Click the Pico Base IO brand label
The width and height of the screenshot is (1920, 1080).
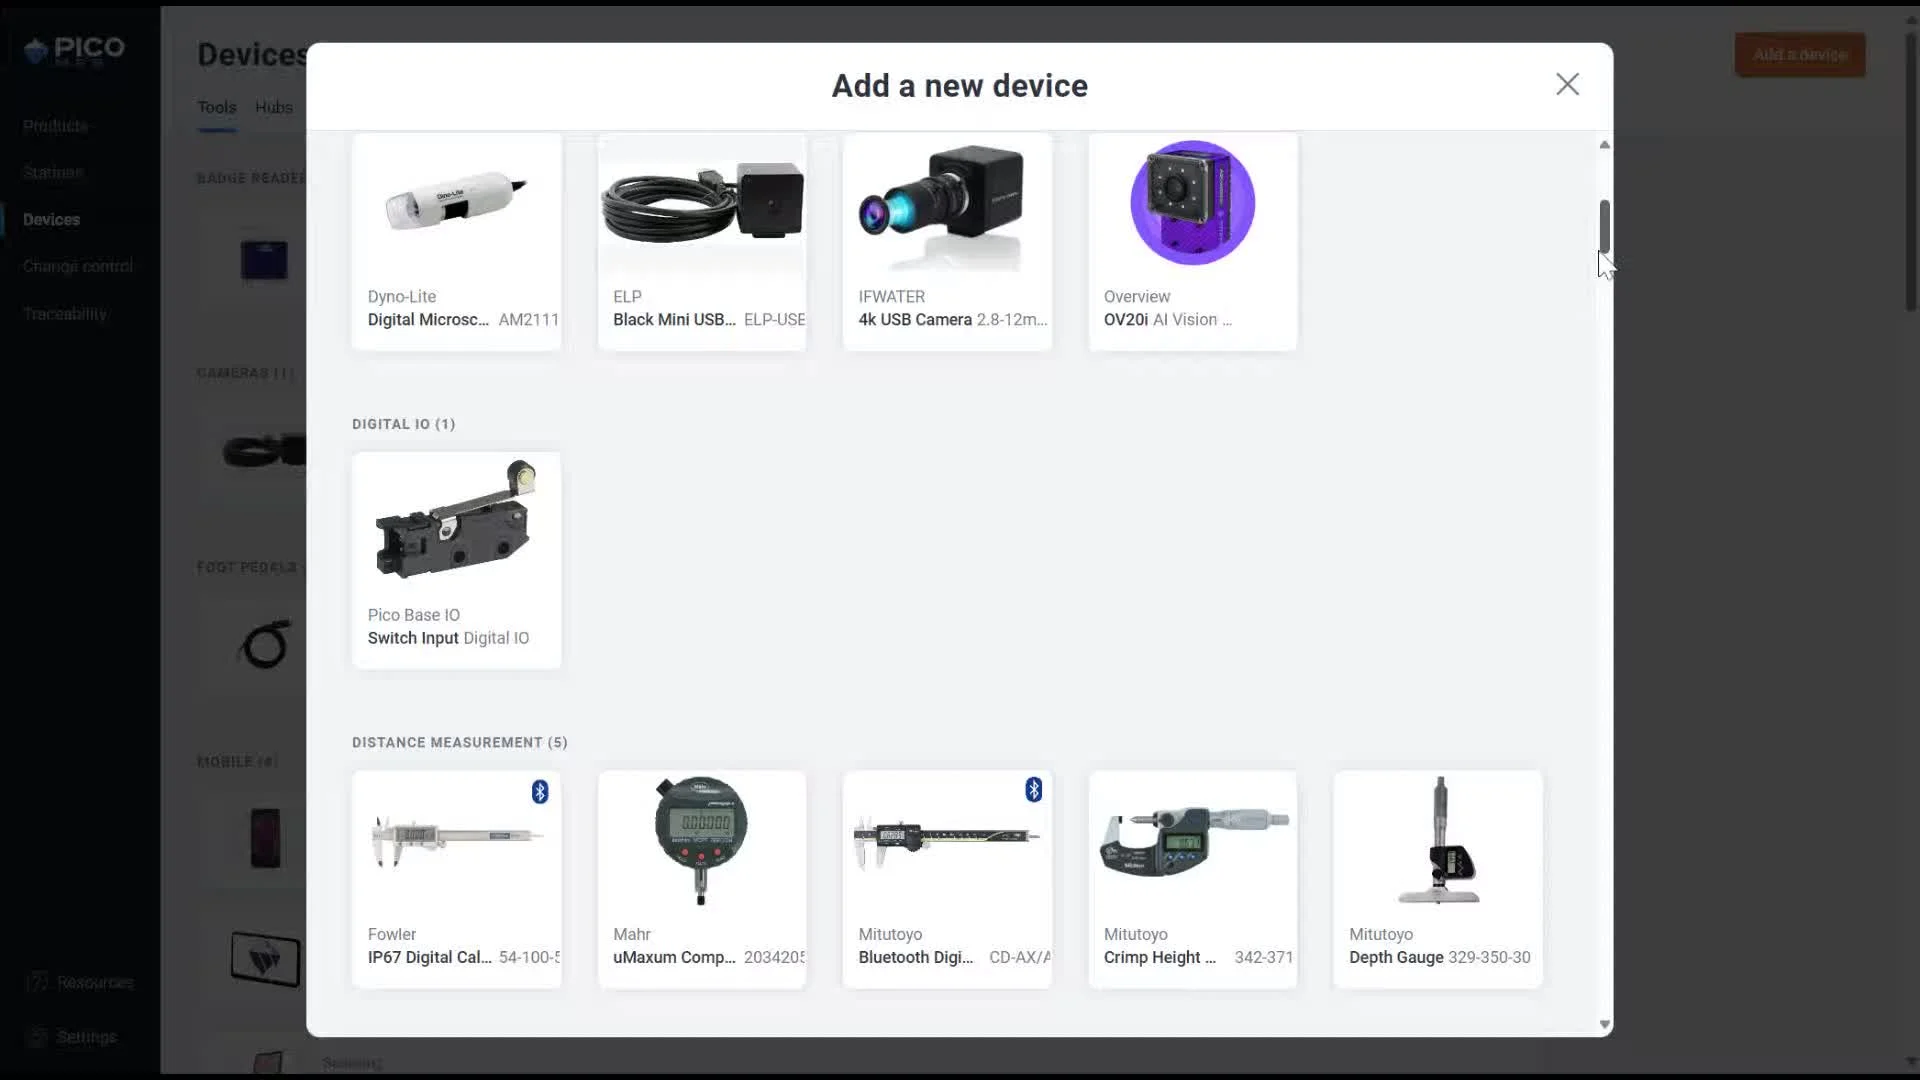pyautogui.click(x=413, y=615)
